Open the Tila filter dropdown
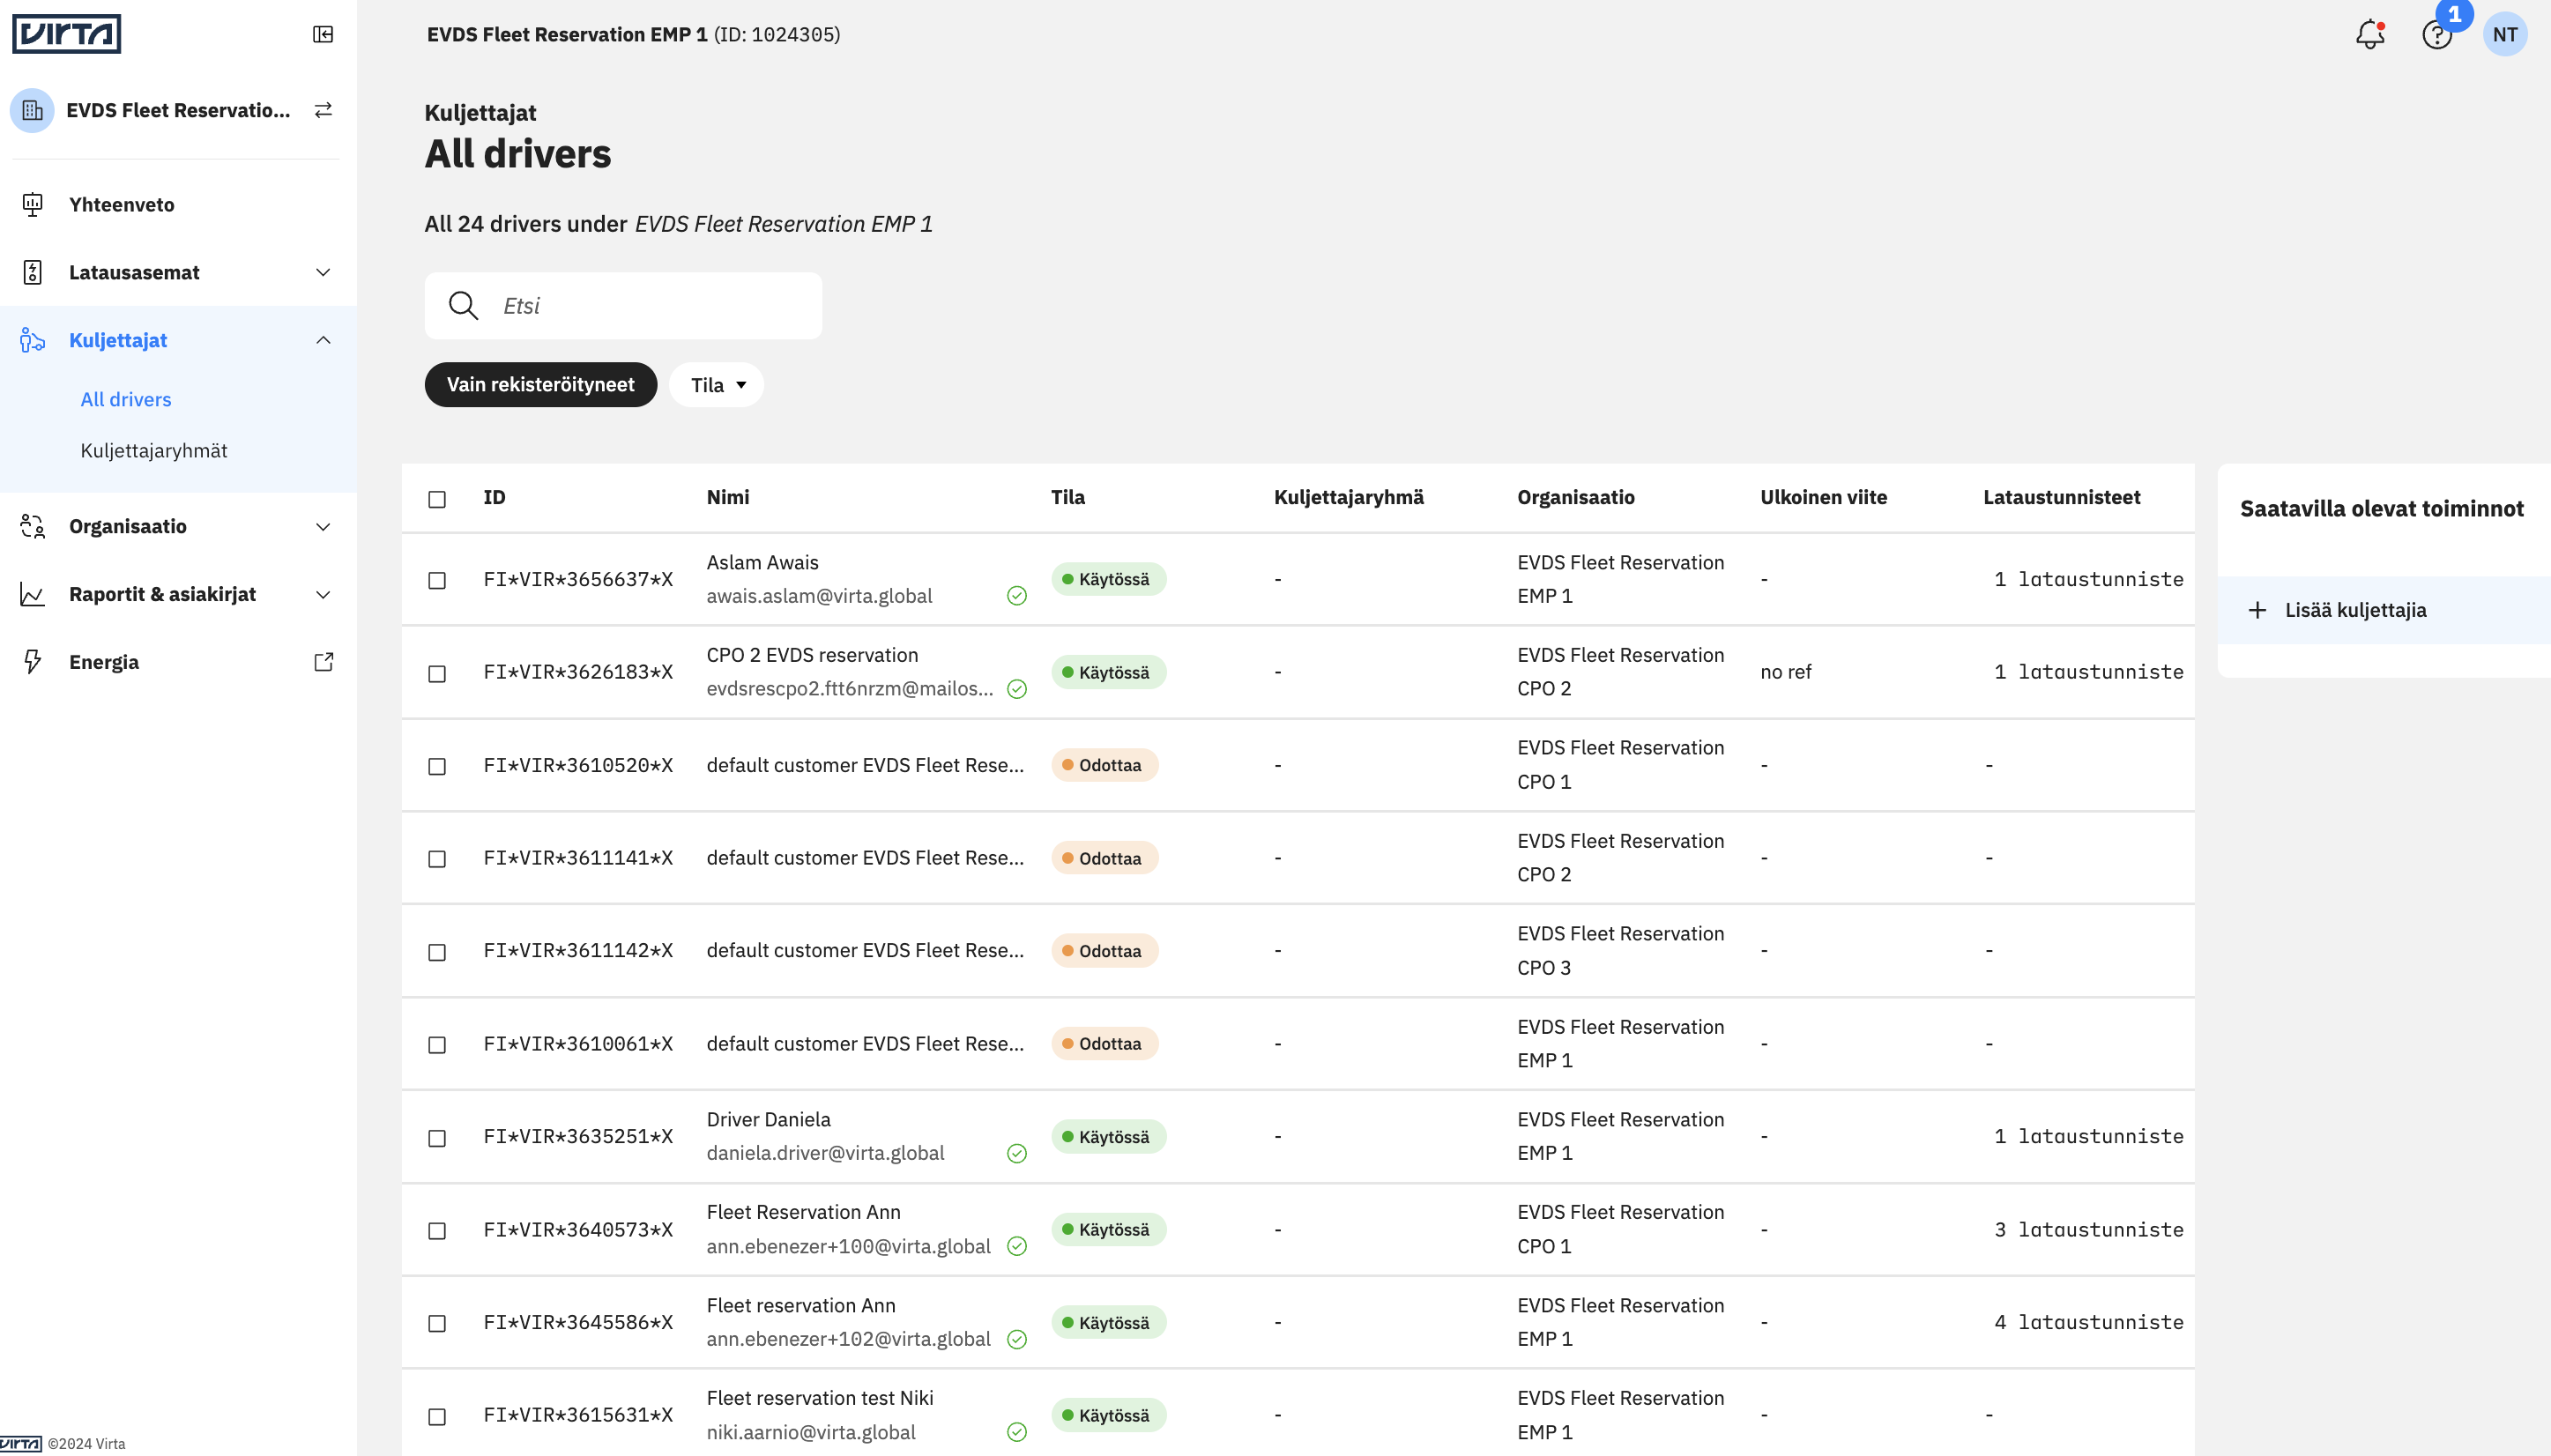Image resolution: width=2551 pixels, height=1456 pixels. (716, 385)
